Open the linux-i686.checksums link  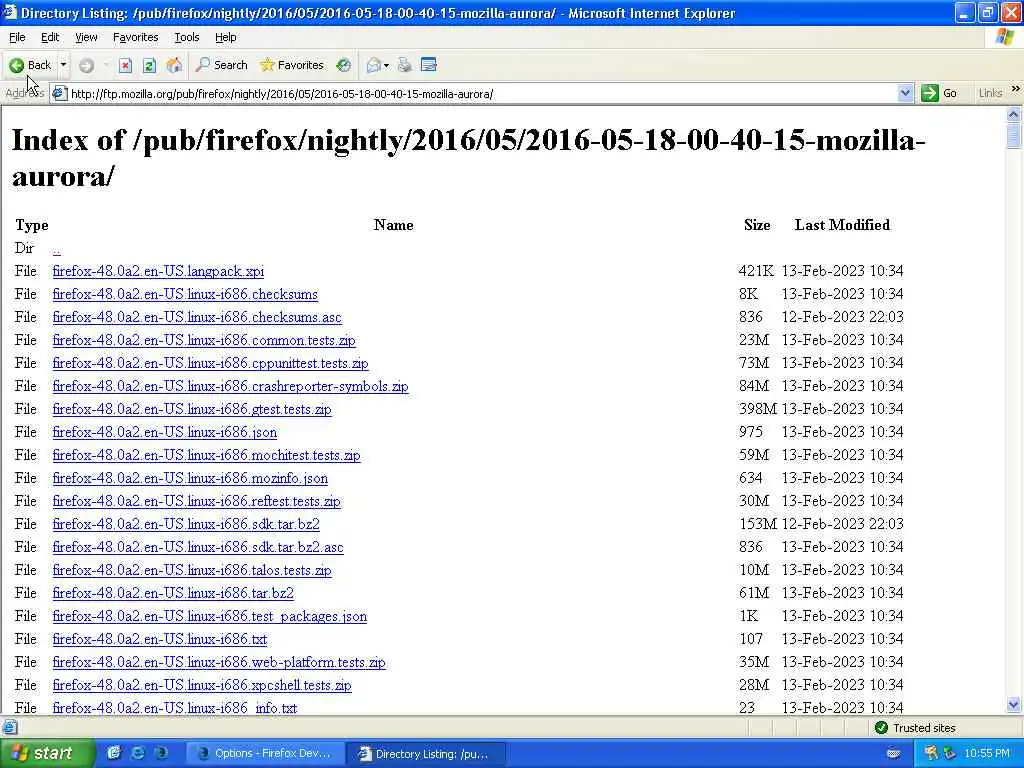tap(185, 294)
